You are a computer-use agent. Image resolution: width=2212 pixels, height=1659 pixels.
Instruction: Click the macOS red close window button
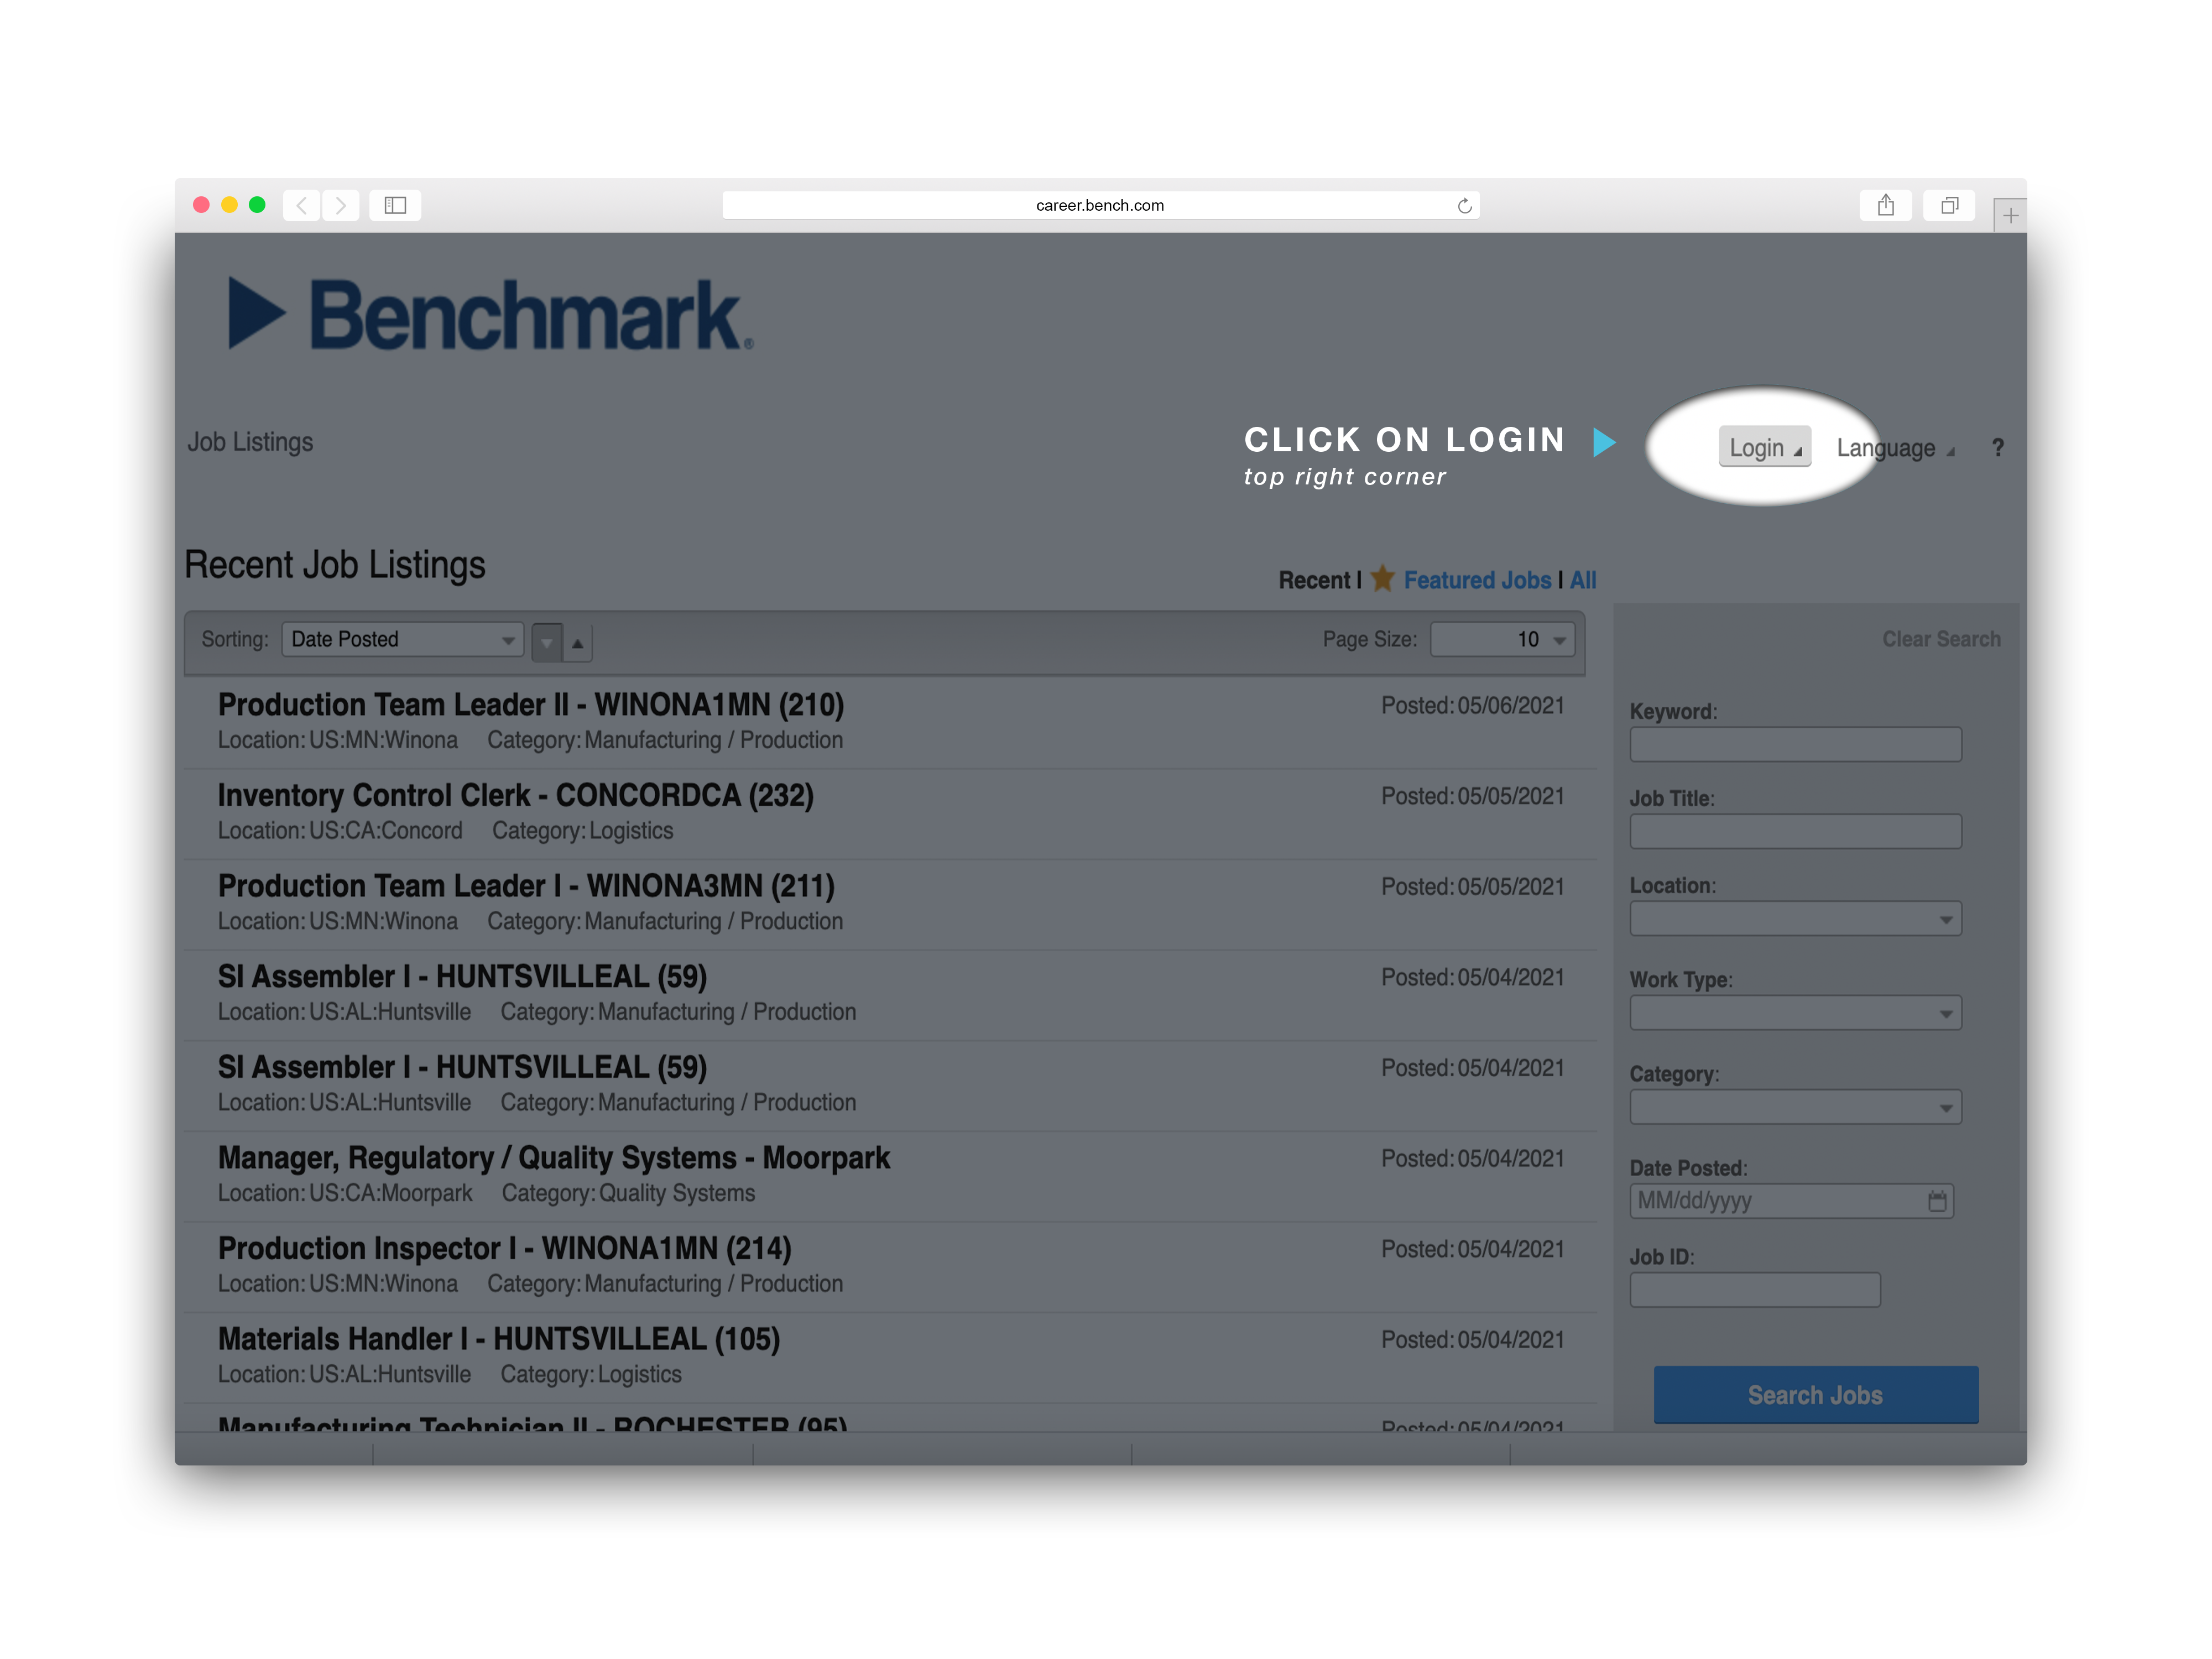point(201,205)
